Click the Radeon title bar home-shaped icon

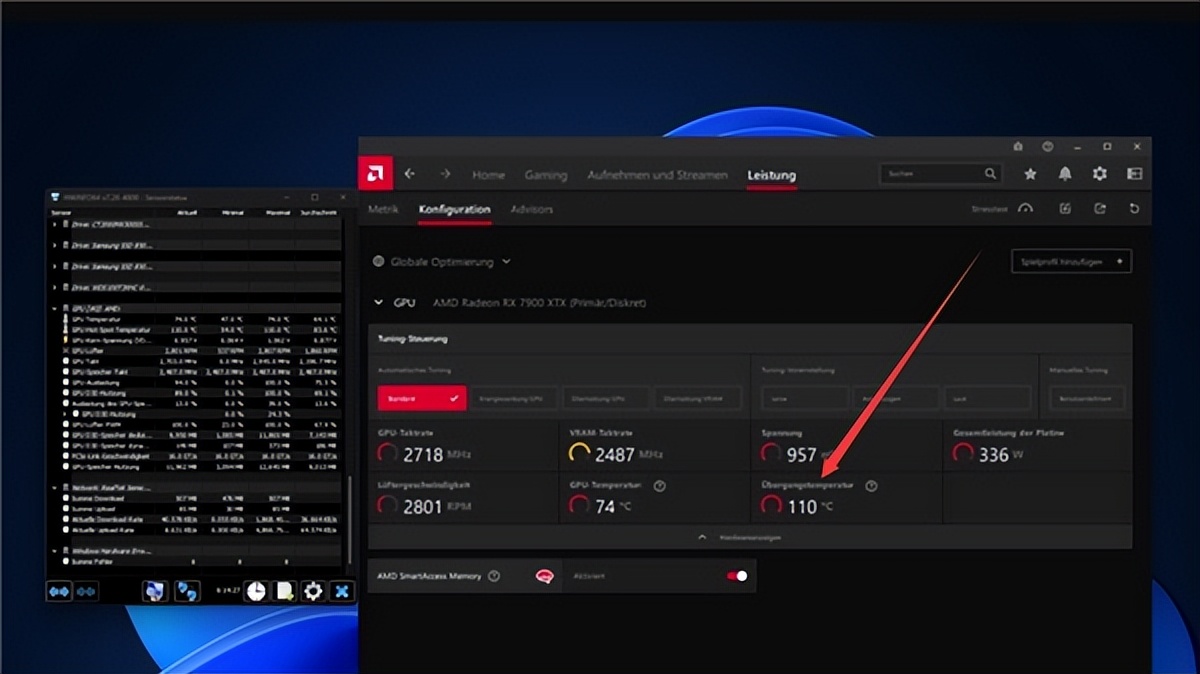click(x=1017, y=146)
